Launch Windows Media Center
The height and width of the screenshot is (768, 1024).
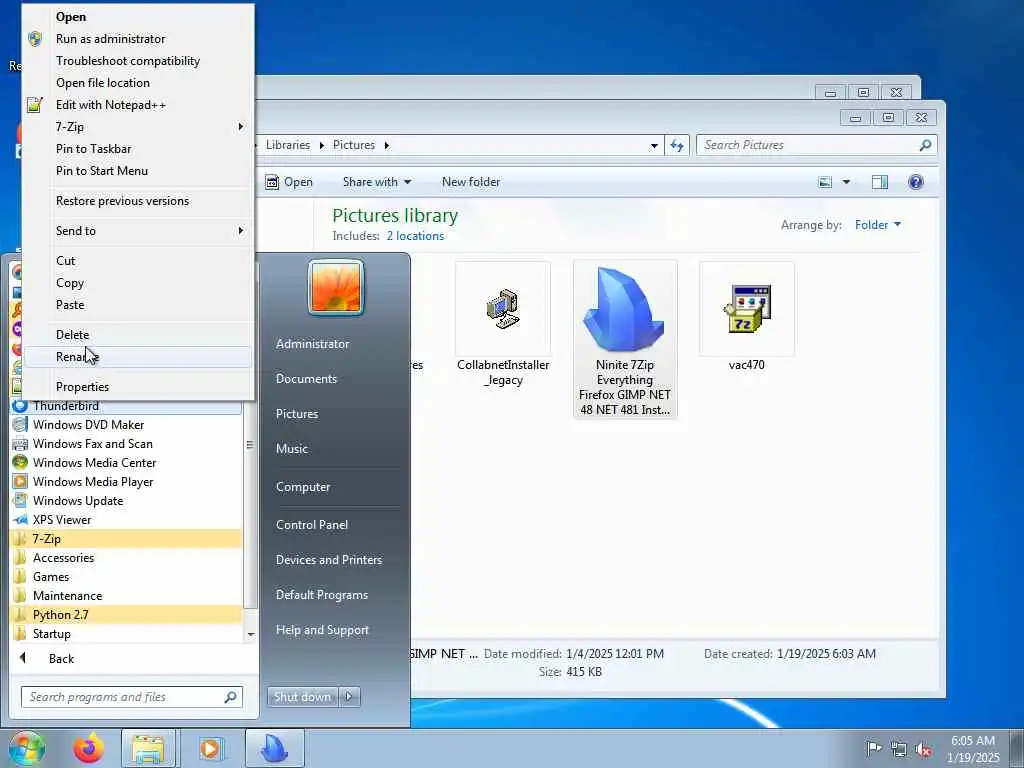[x=126, y=463]
